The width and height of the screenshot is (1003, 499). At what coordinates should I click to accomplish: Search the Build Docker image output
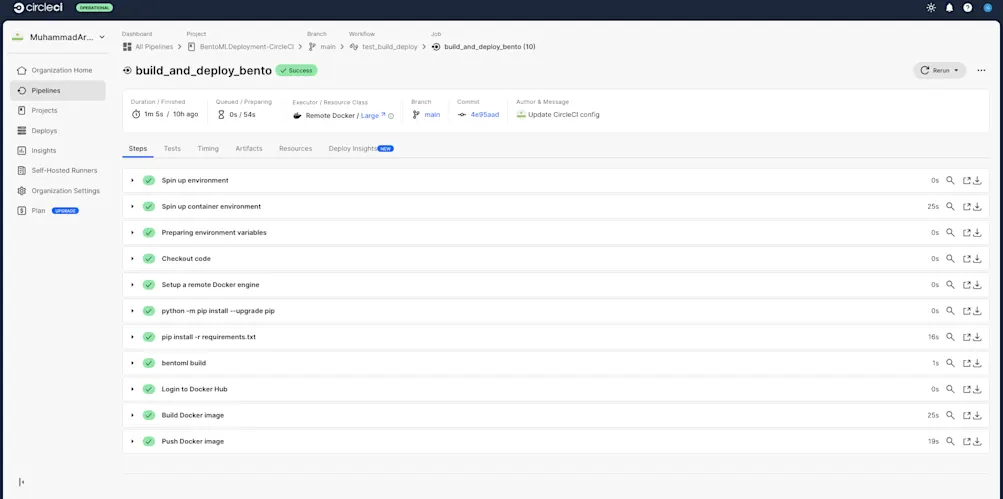950,415
